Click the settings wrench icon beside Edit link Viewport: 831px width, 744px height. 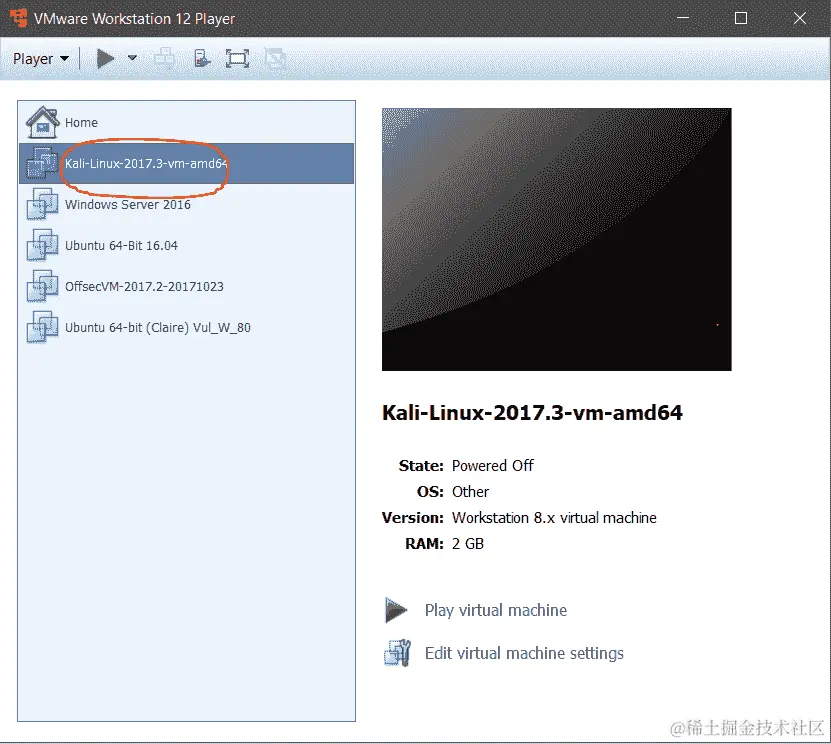tap(397, 653)
